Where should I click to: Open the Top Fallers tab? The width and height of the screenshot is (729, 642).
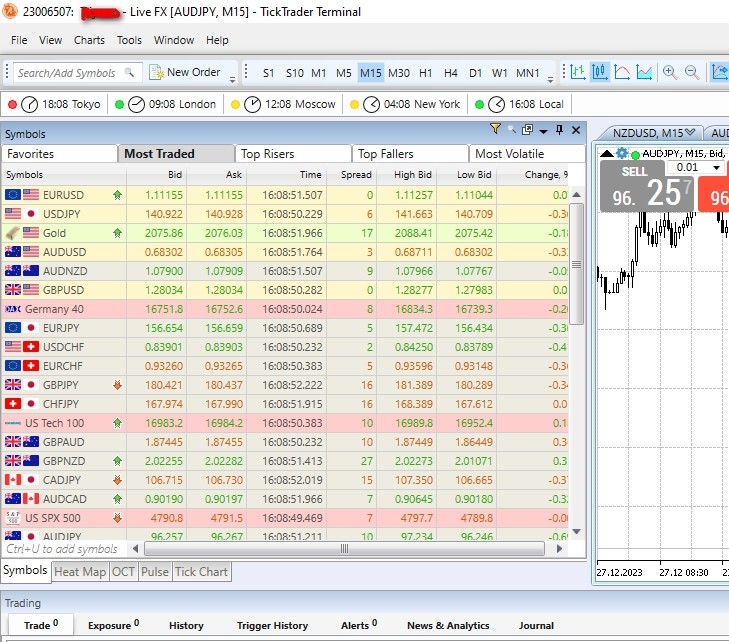tap(411, 154)
